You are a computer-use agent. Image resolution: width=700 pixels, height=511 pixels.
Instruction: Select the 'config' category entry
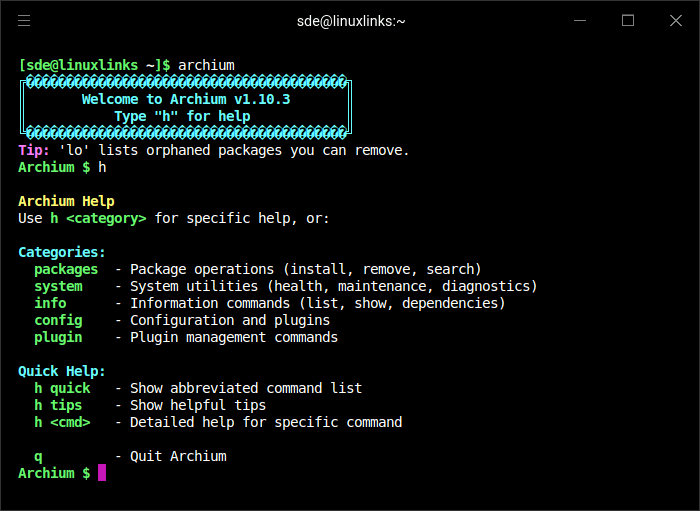58,320
